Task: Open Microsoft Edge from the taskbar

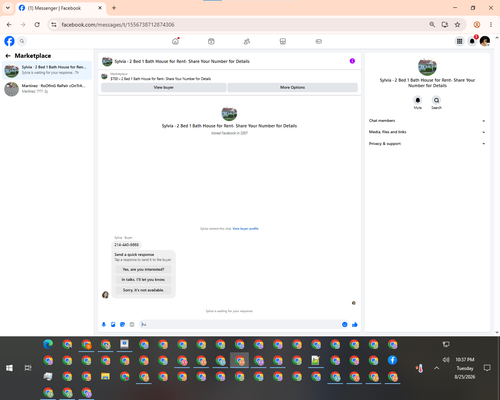Action: click(x=48, y=344)
